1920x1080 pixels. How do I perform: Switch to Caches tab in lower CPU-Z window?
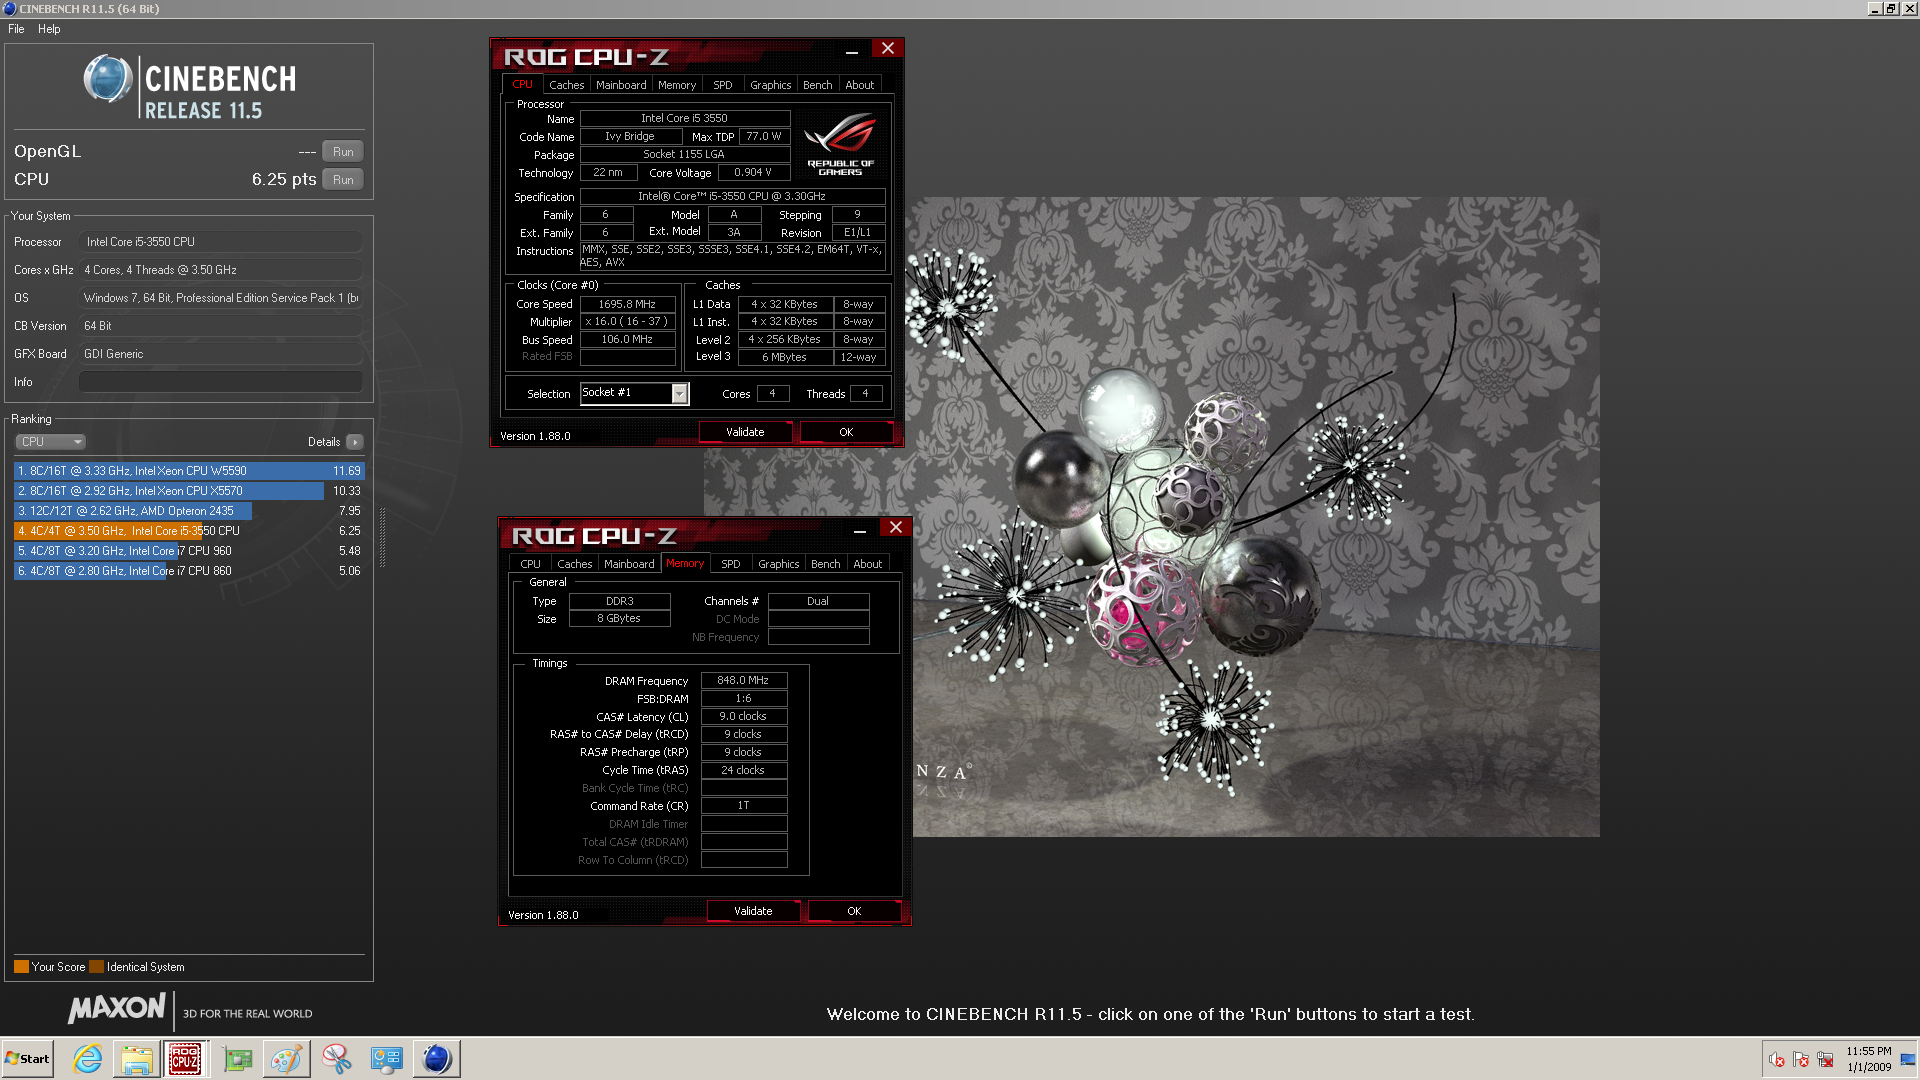click(574, 564)
